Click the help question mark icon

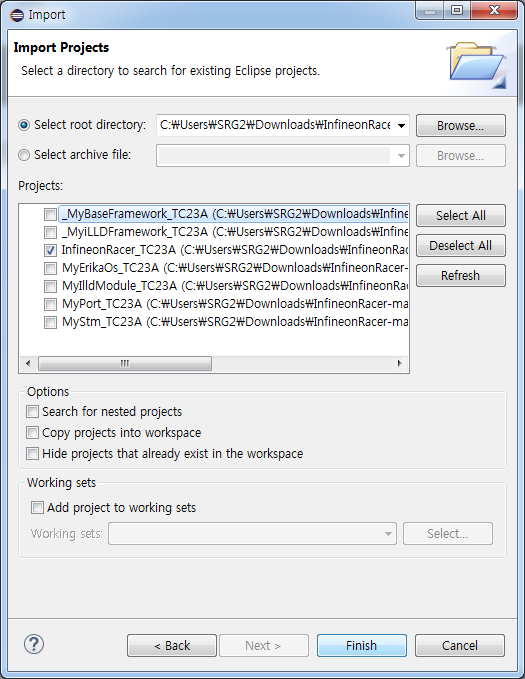34,644
